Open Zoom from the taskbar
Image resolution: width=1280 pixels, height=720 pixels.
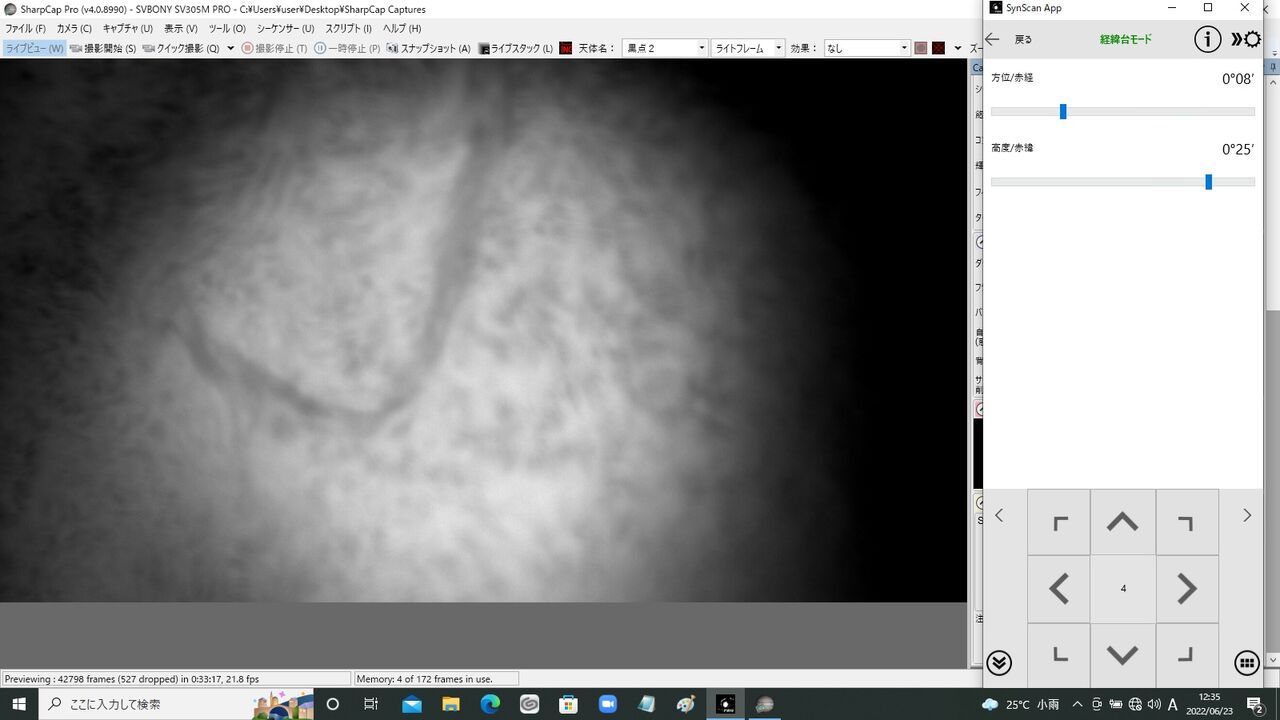607,704
